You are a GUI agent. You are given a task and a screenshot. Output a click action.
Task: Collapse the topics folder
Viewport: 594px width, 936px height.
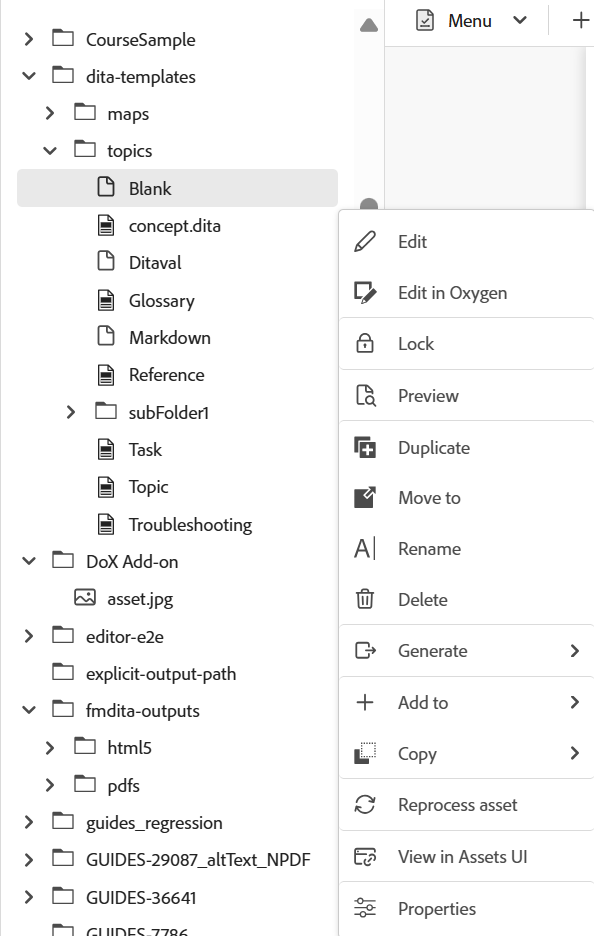(x=48, y=150)
